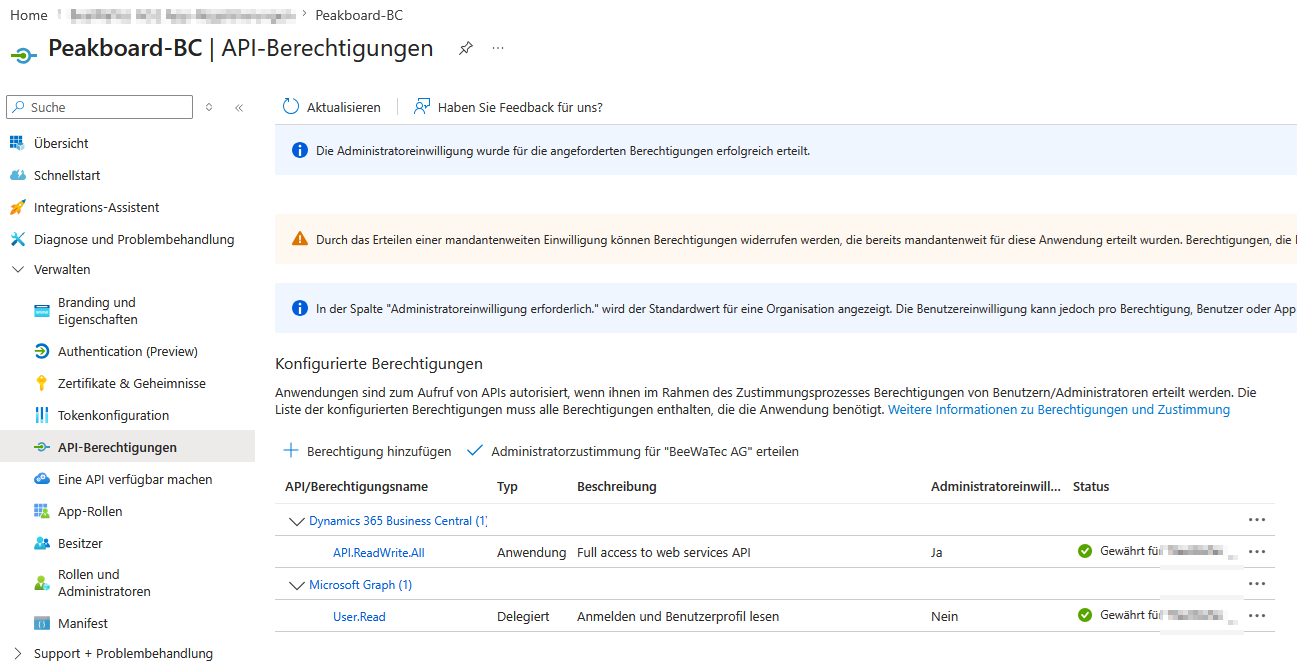
Task: Click the Tokenkonfiguration icon
Action: (x=41, y=415)
